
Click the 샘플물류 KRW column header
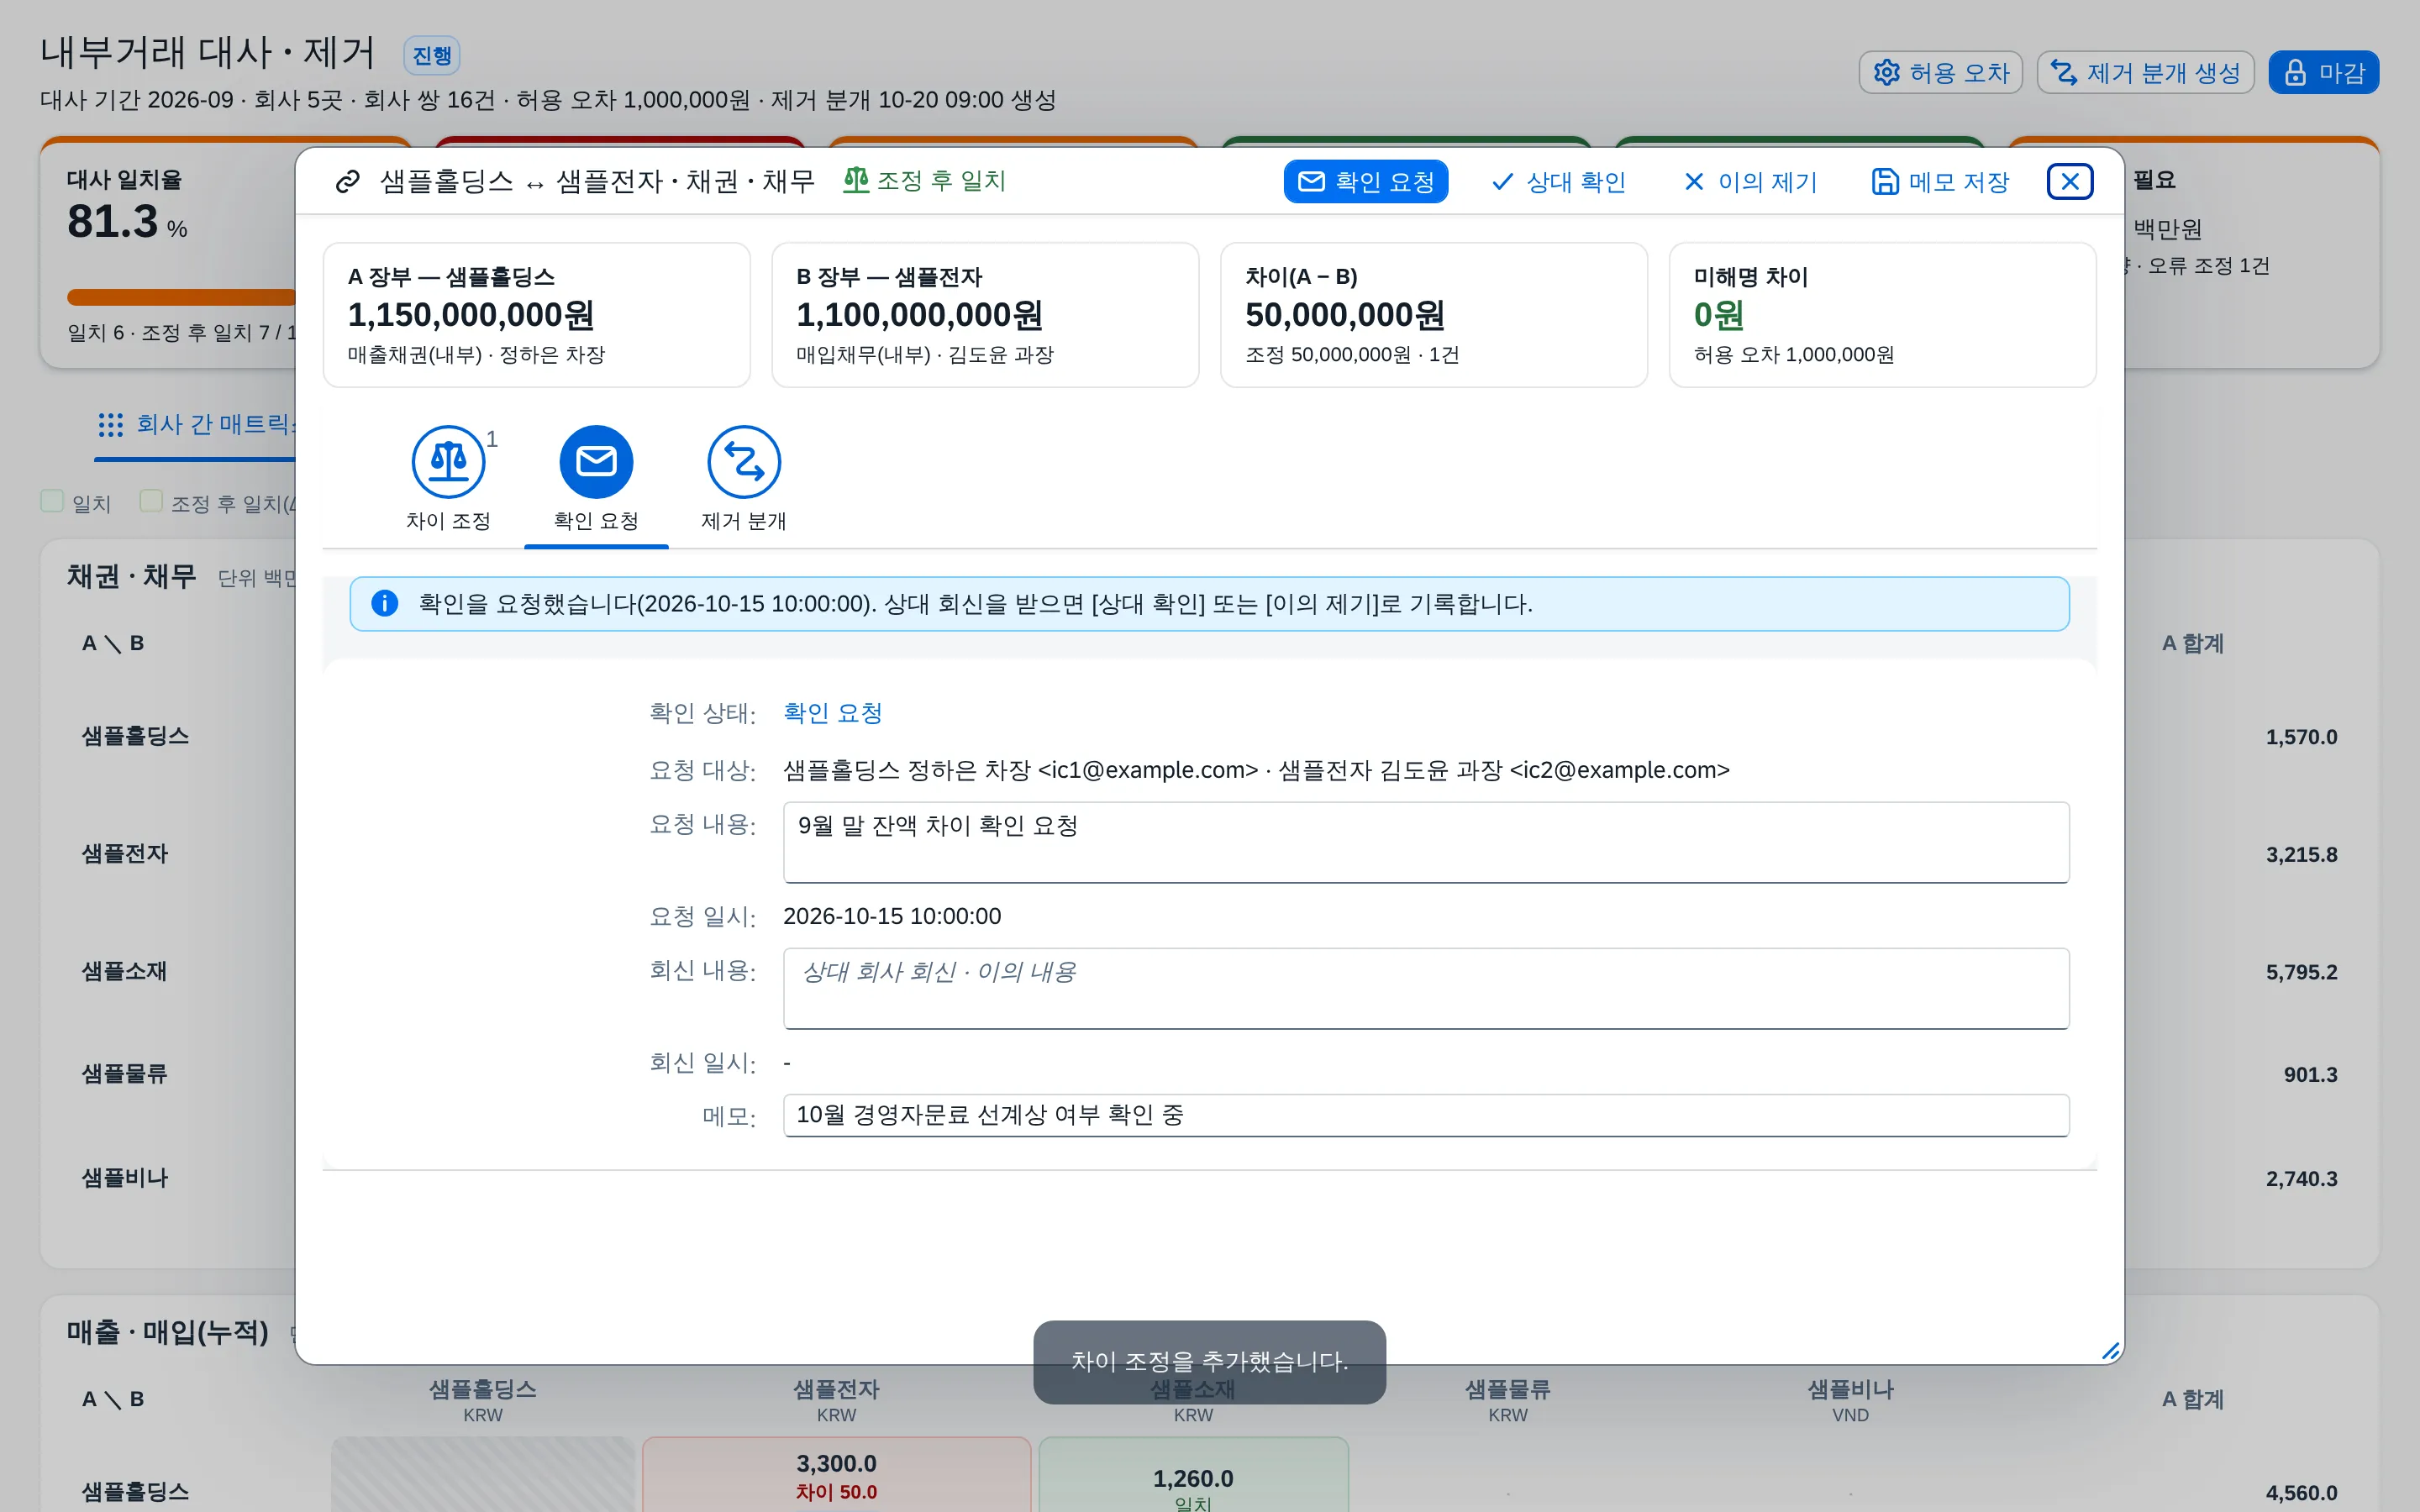pyautogui.click(x=1507, y=1400)
